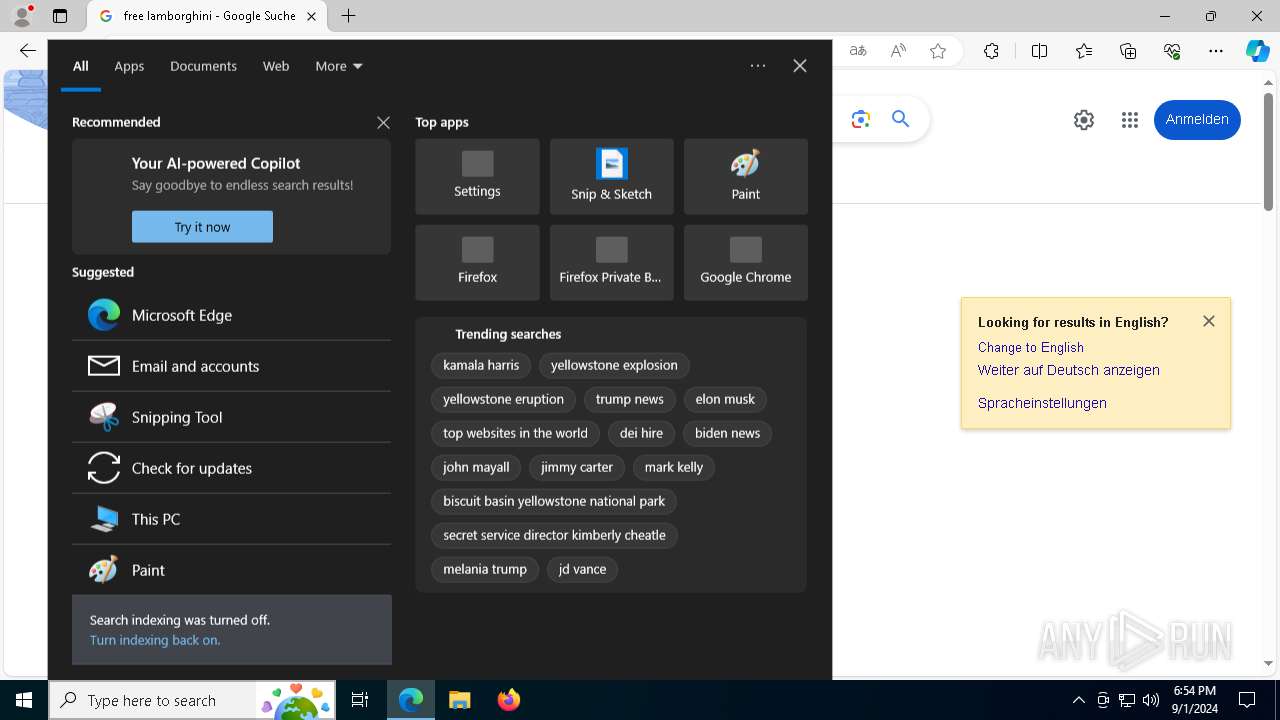Switch to the Web search tab
The width and height of the screenshot is (1280, 720).
276,66
